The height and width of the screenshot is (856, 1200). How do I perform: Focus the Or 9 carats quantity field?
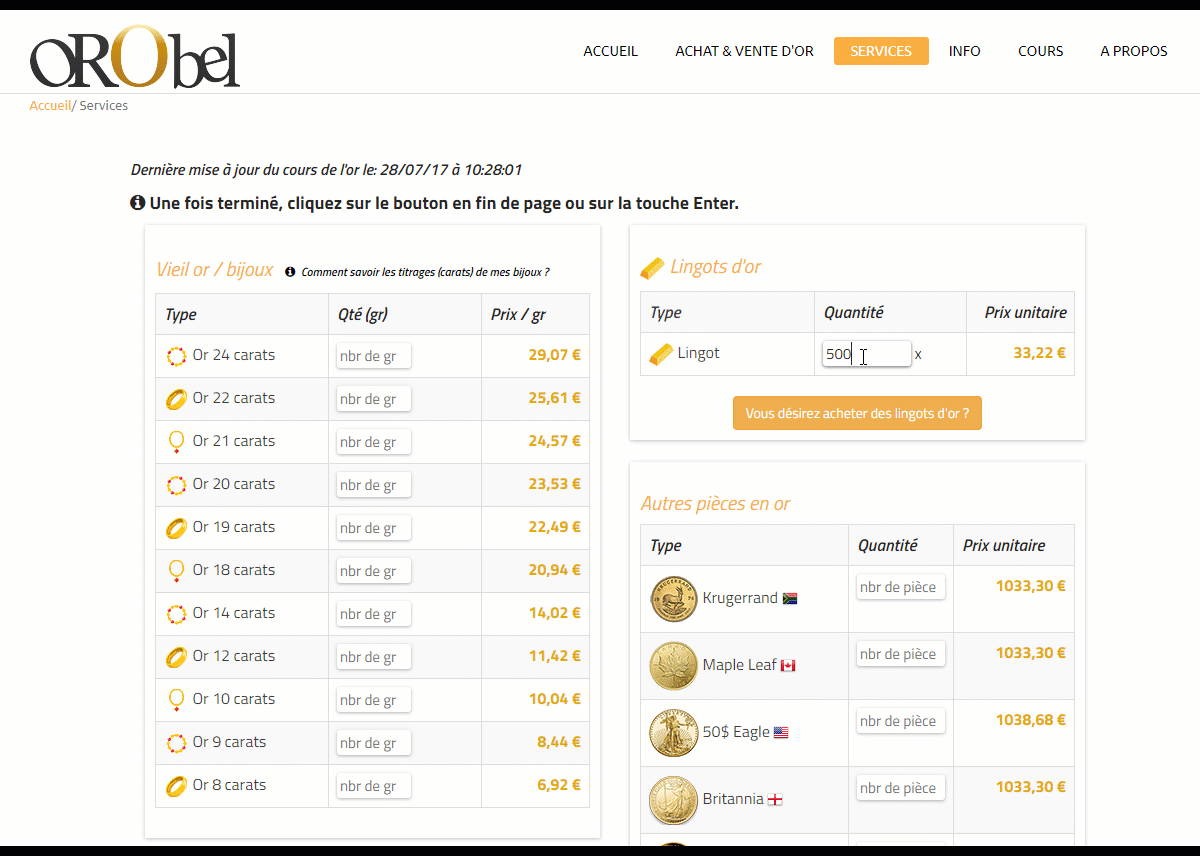click(373, 743)
